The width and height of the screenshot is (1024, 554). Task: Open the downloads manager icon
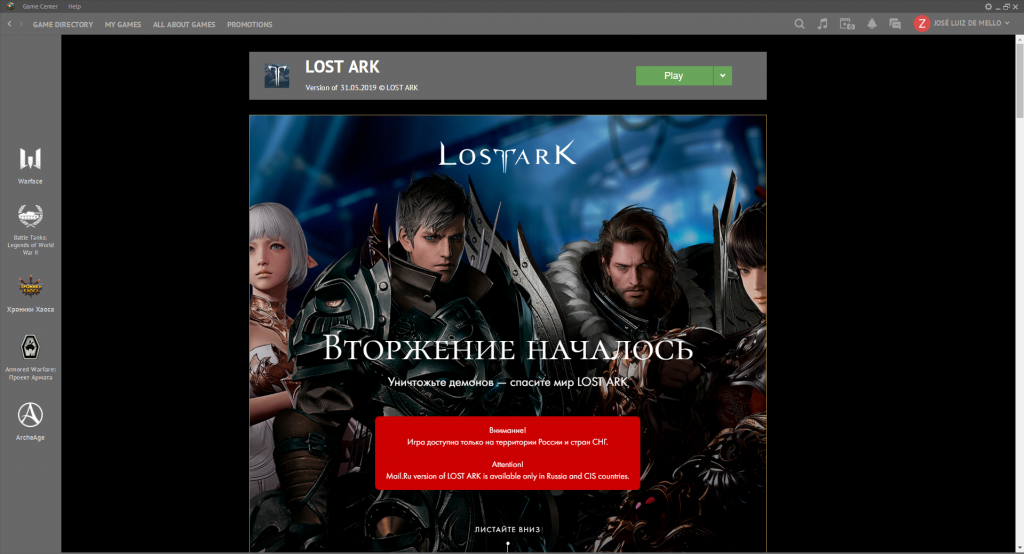pos(847,24)
